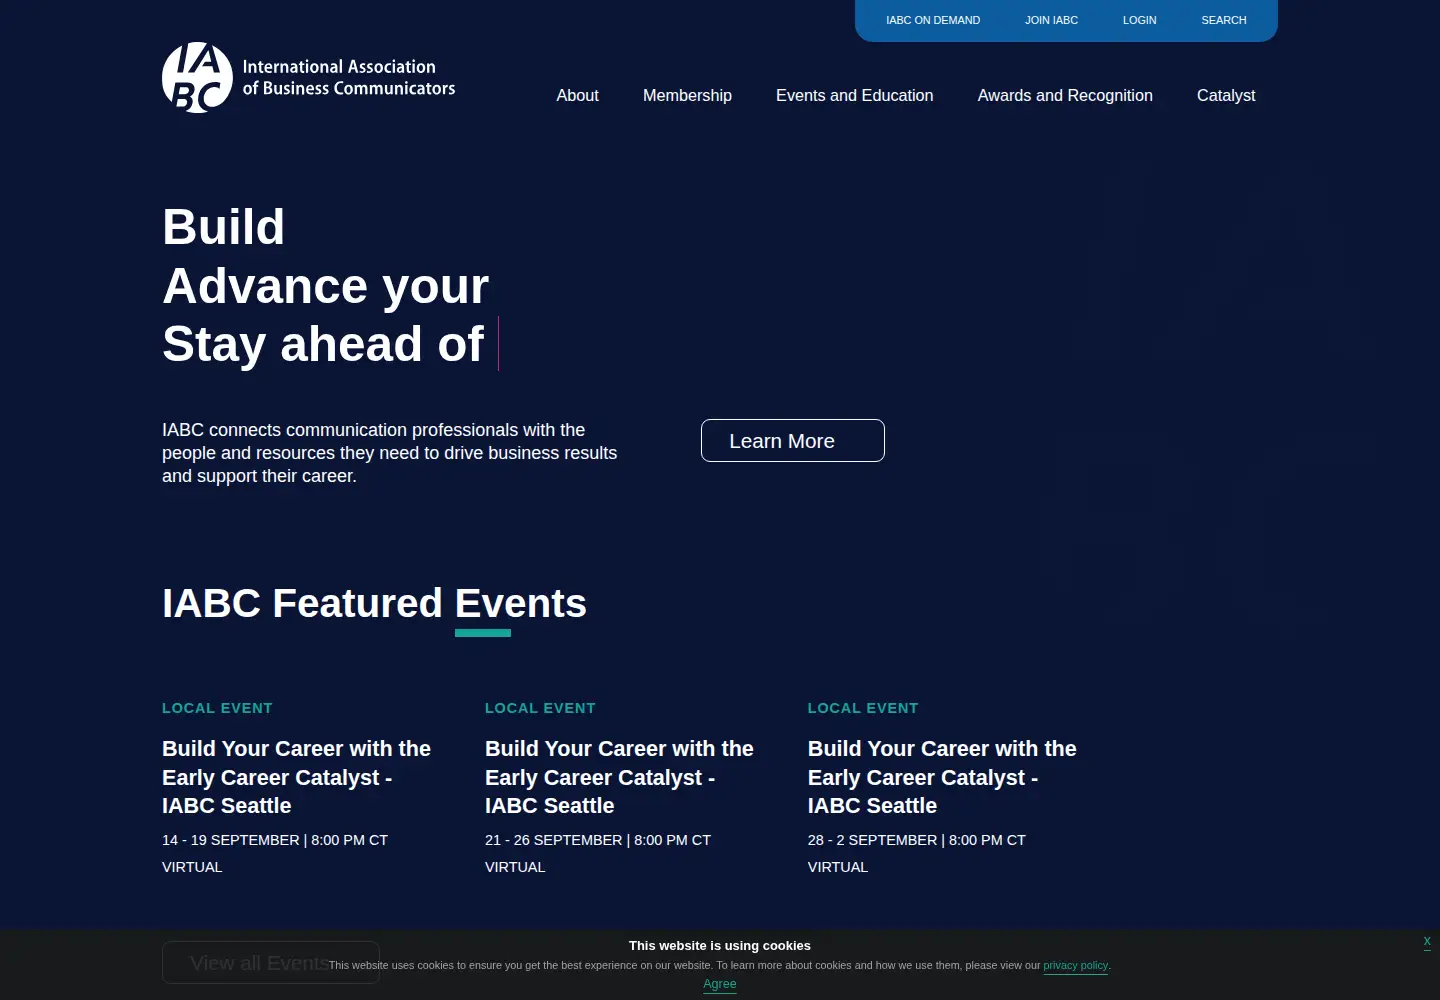Open the Membership menu

687,95
